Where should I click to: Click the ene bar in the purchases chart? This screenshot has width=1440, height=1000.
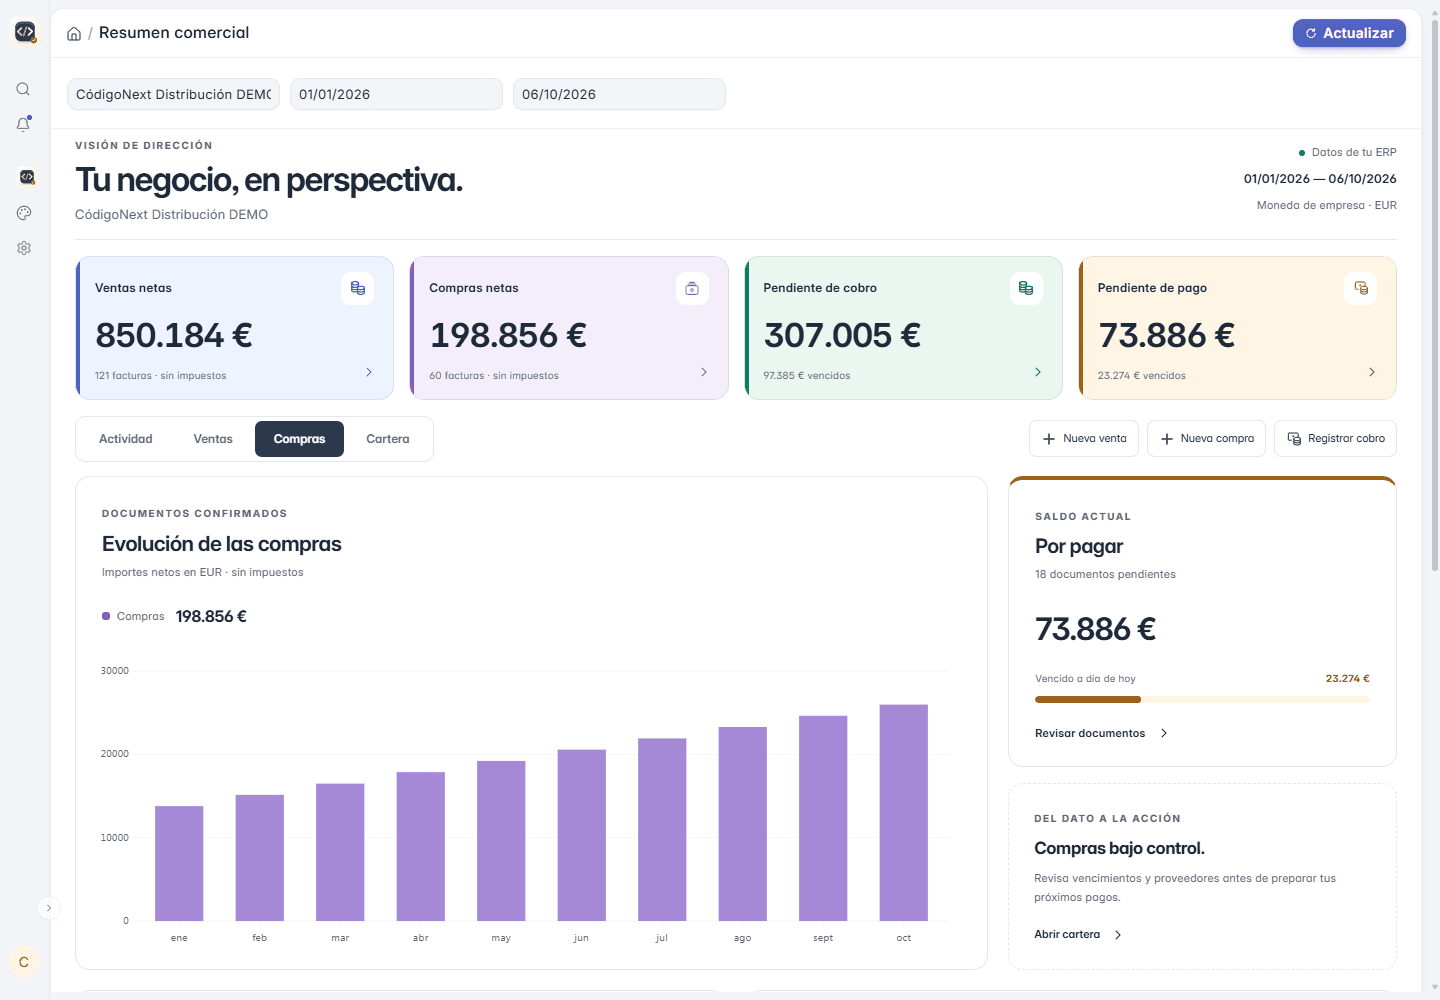179,863
